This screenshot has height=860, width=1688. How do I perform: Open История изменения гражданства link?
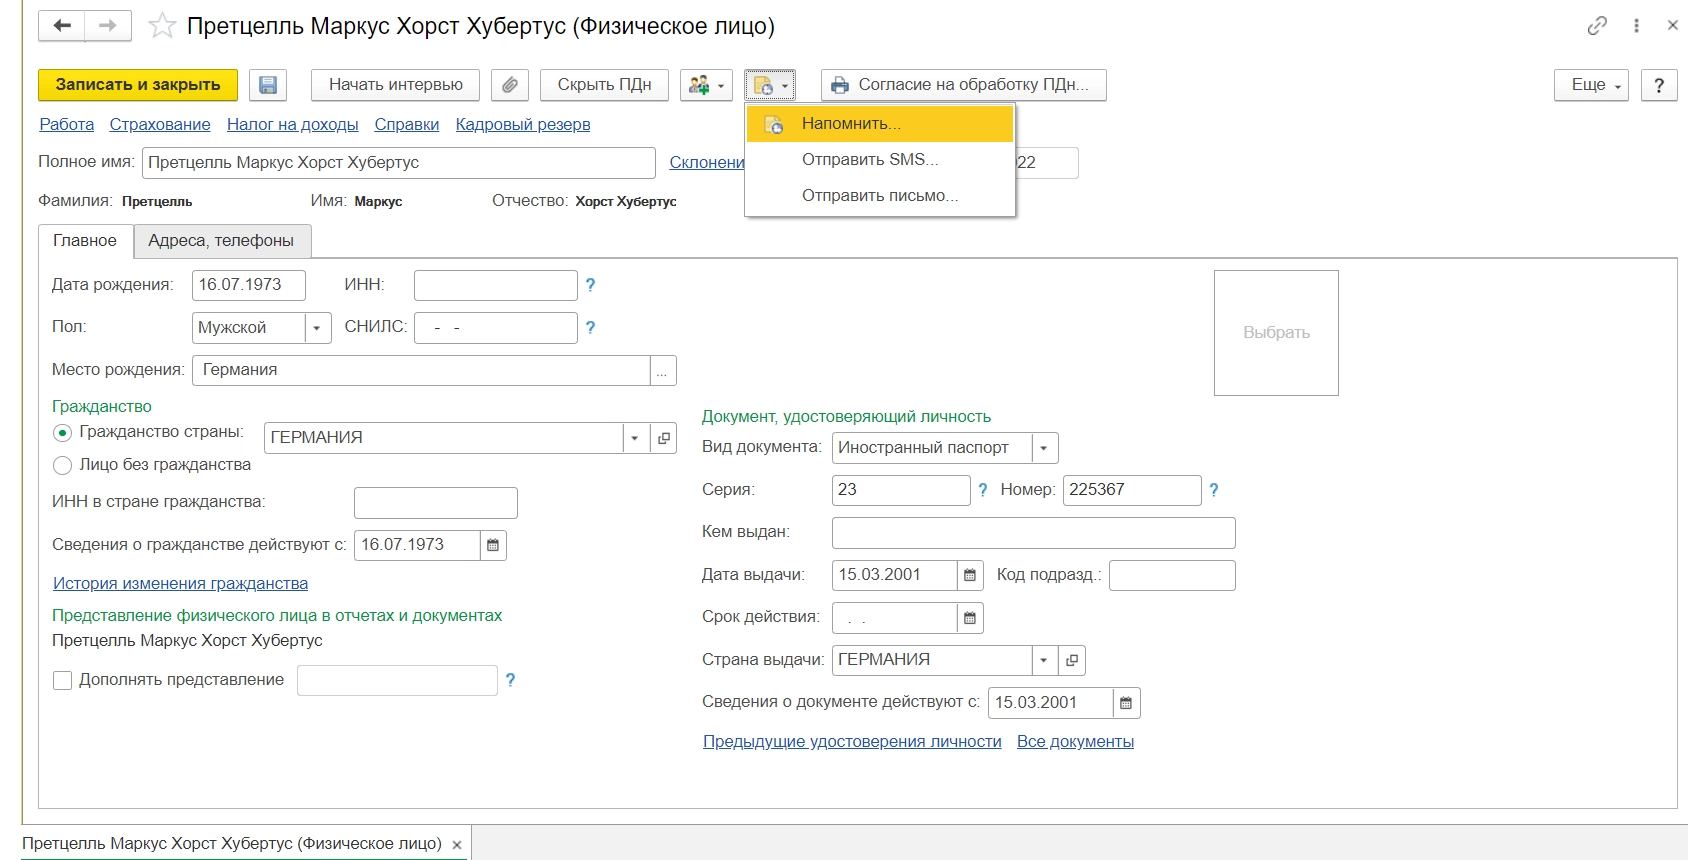tap(180, 584)
